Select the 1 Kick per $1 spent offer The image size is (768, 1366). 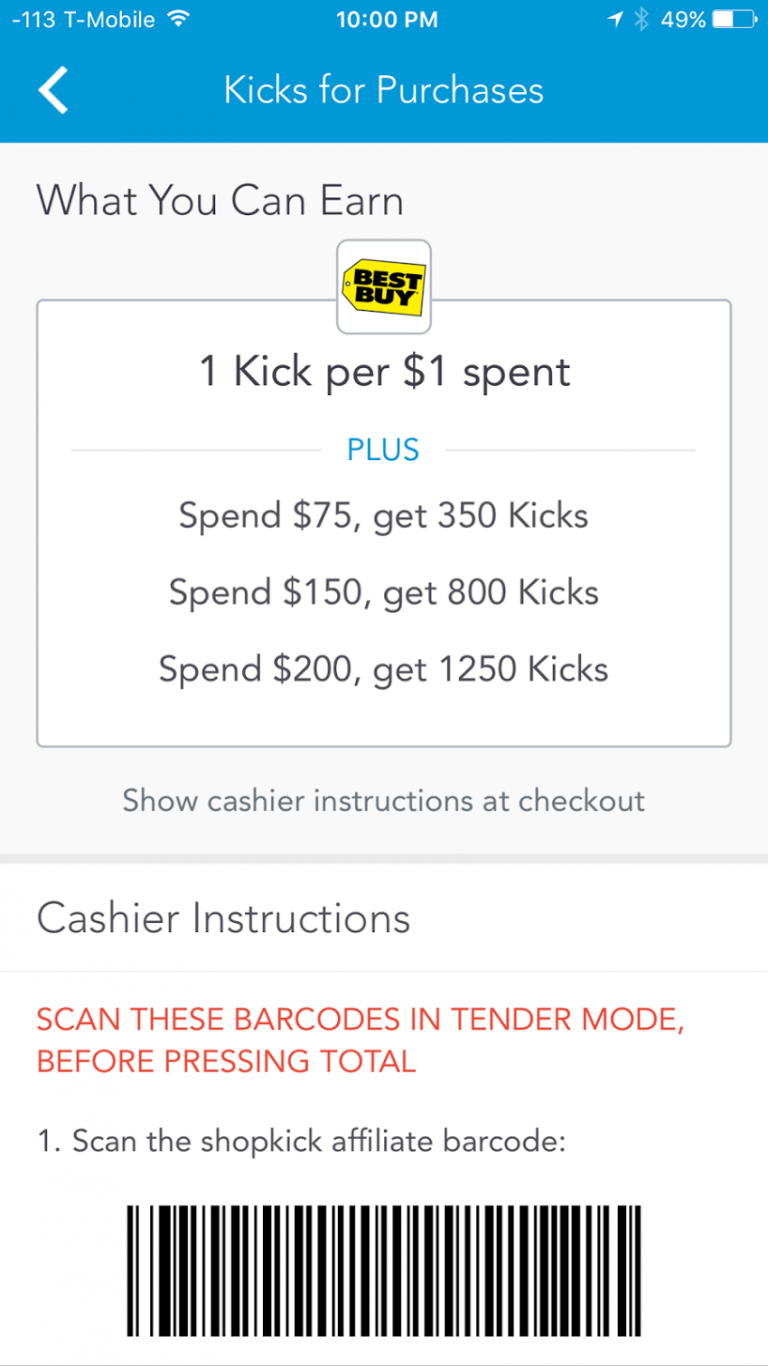(384, 371)
